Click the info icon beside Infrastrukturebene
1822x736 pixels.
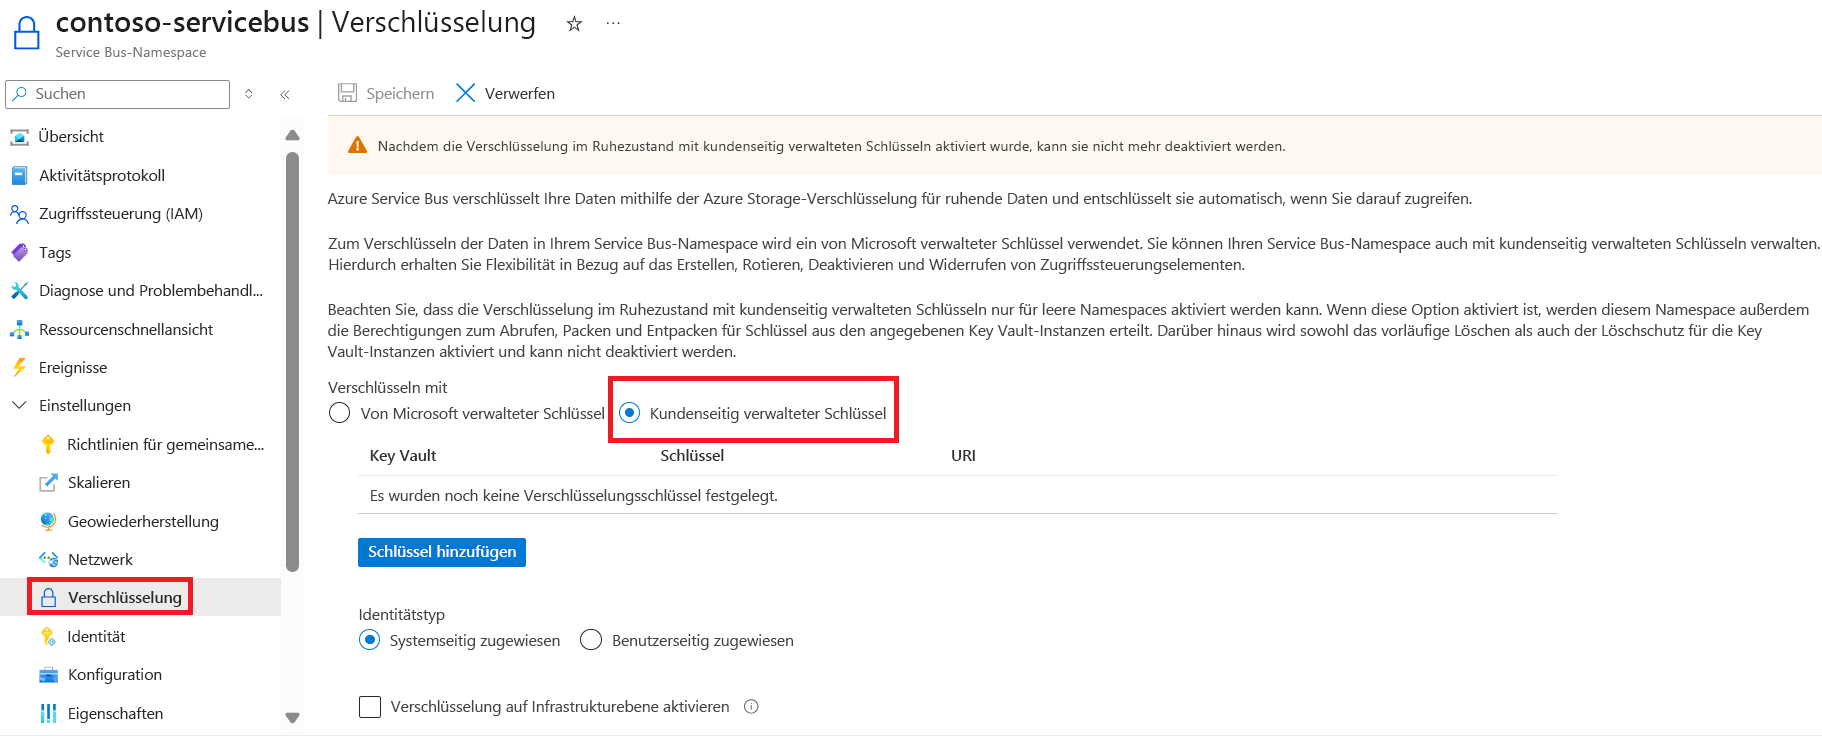pyautogui.click(x=751, y=707)
